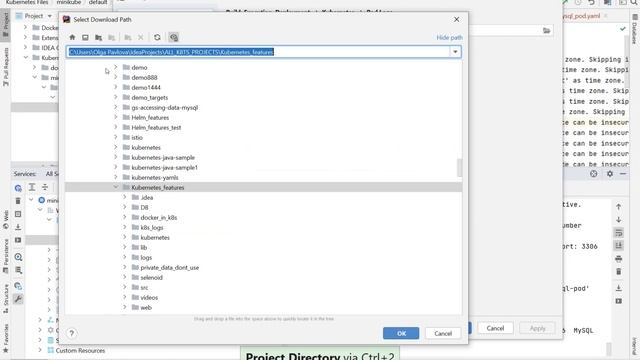Open the Persistence tool window tab
This screenshot has width=640, height=360.
(x=6, y=256)
